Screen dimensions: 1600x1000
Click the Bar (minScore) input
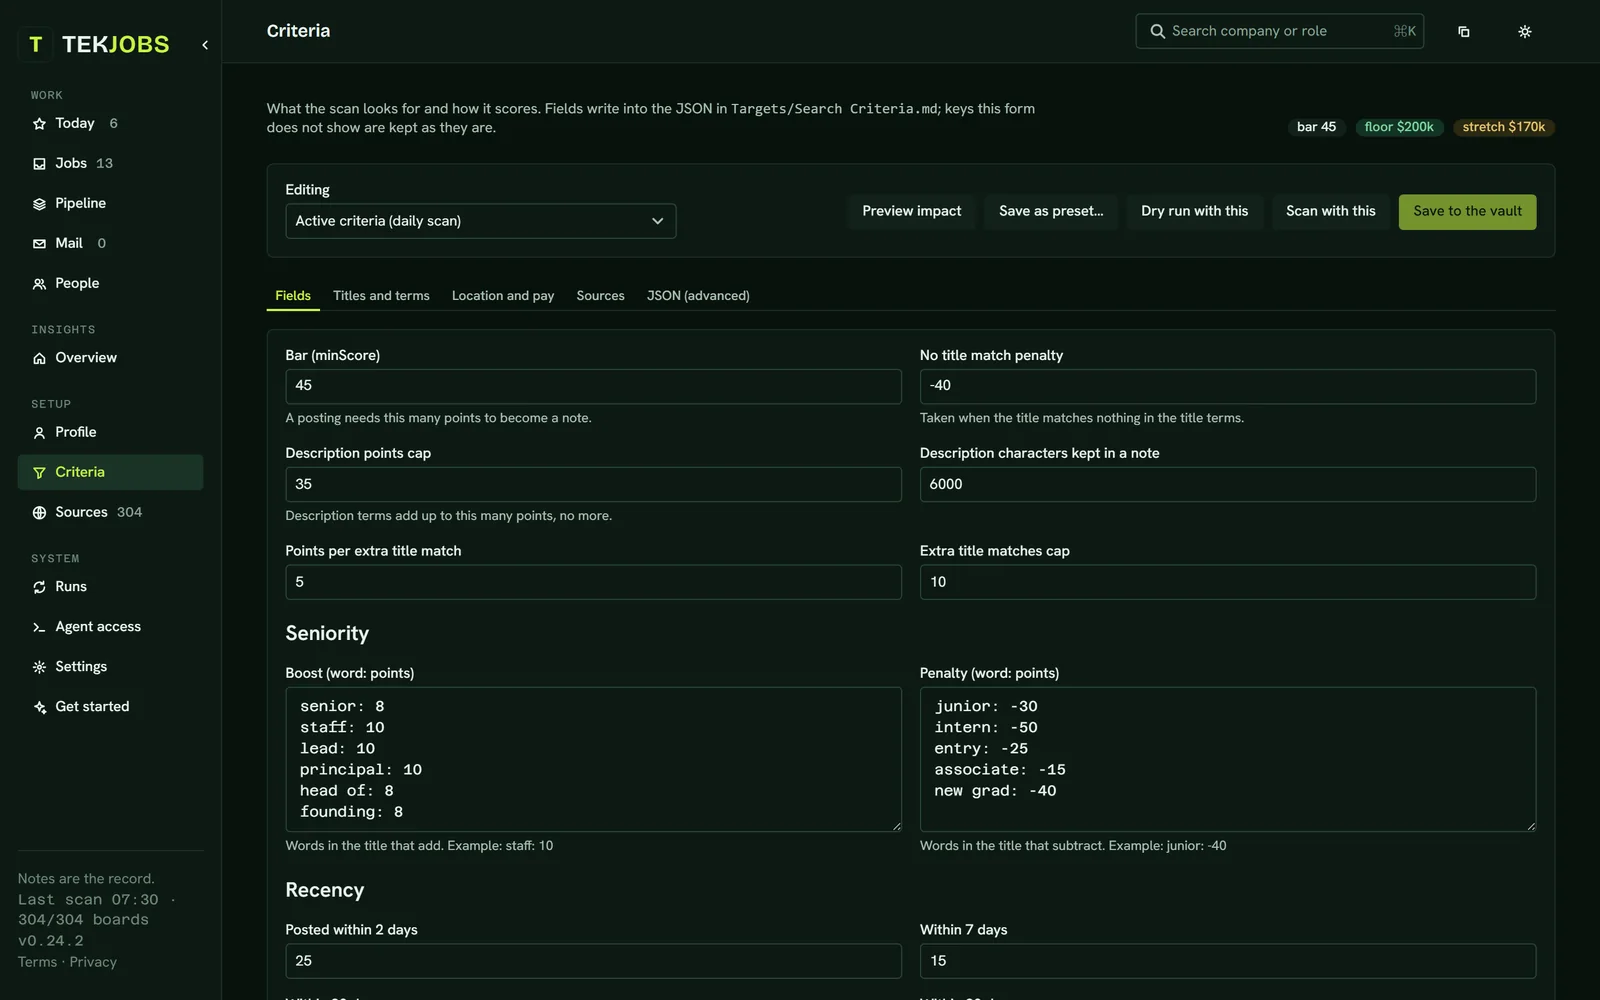coord(593,386)
